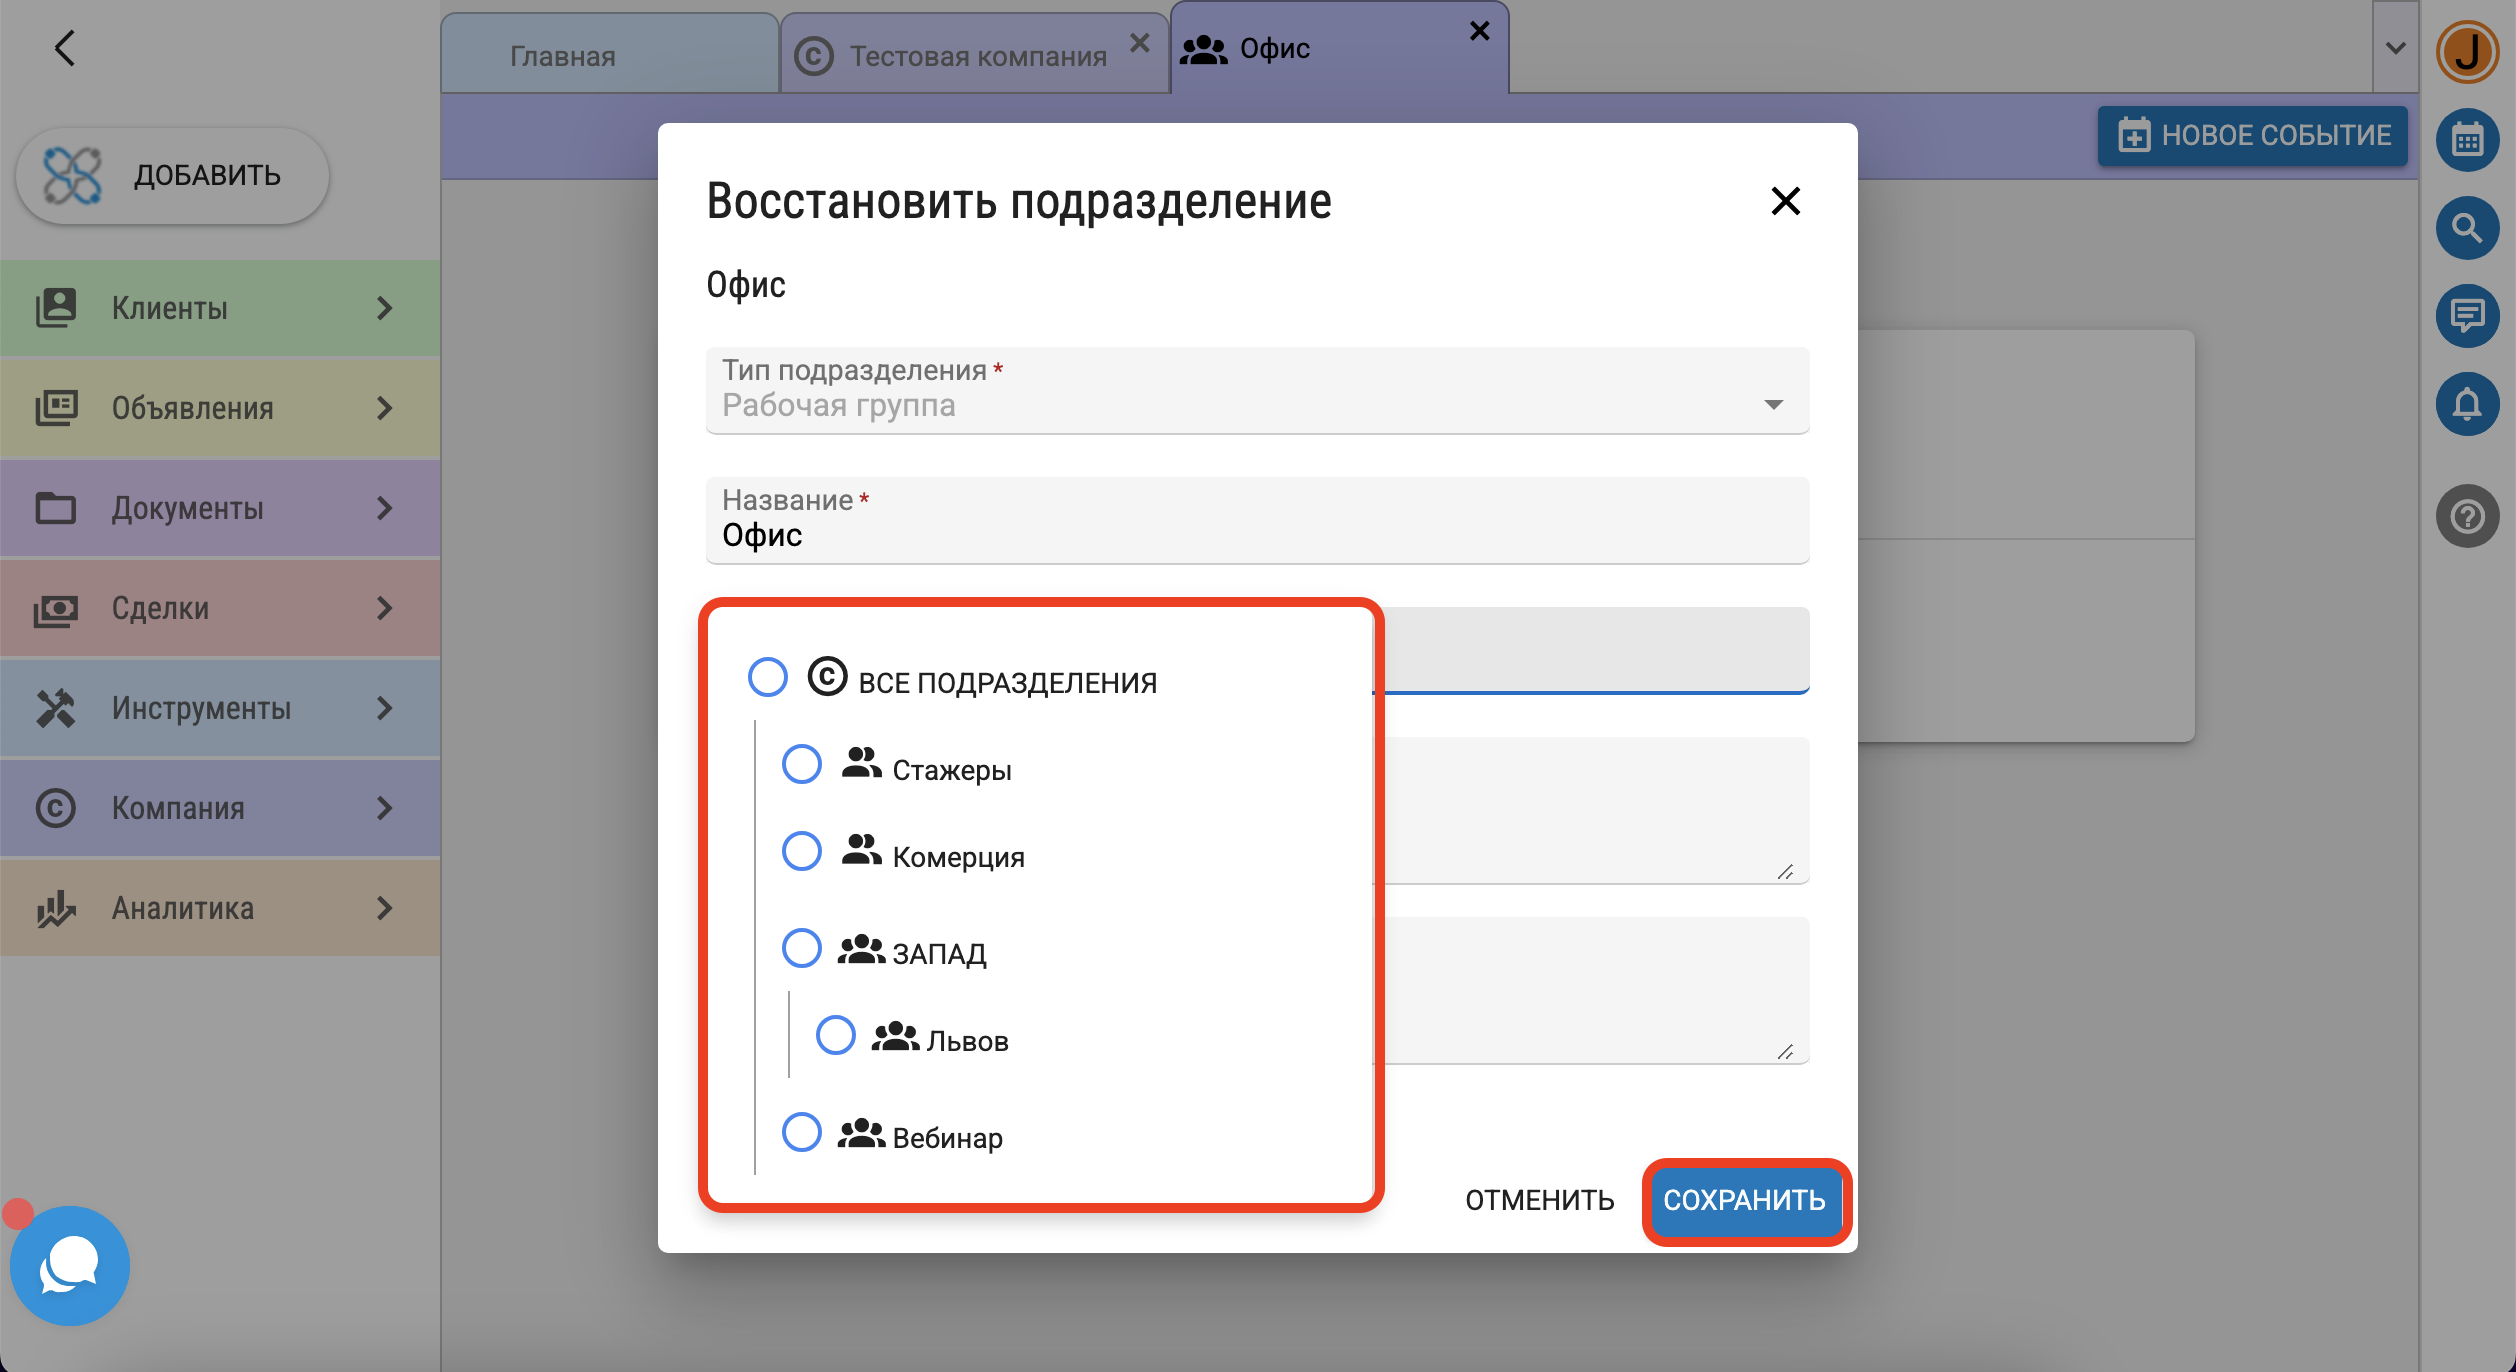
Task: Click the Название input field
Action: coord(1256,536)
